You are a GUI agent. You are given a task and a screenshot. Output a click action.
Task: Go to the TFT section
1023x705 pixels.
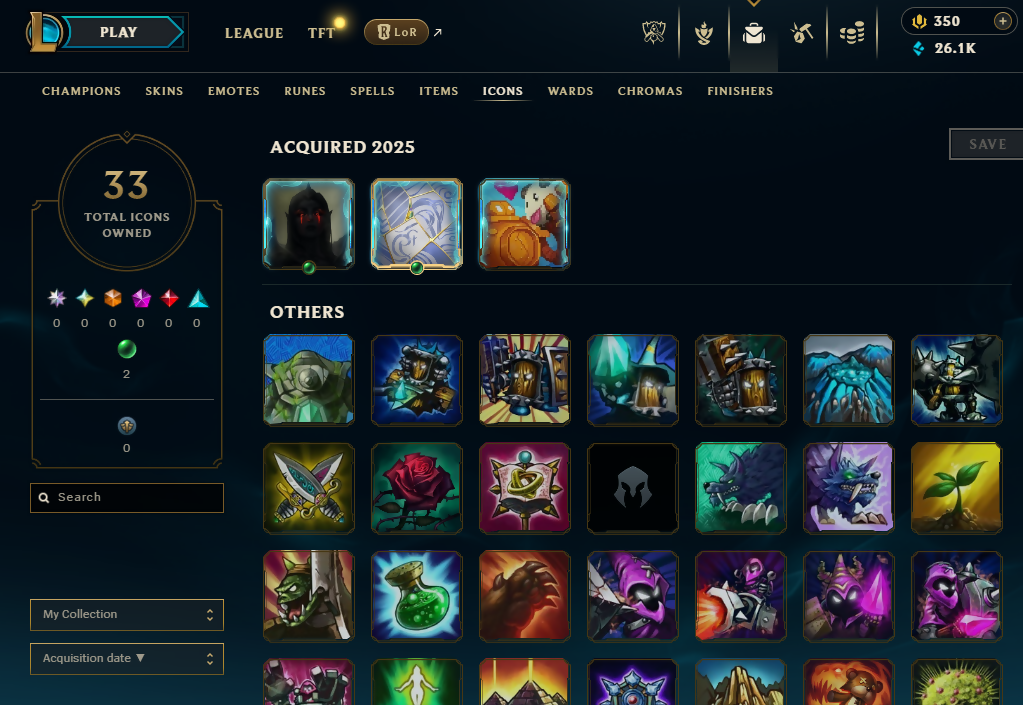(322, 33)
